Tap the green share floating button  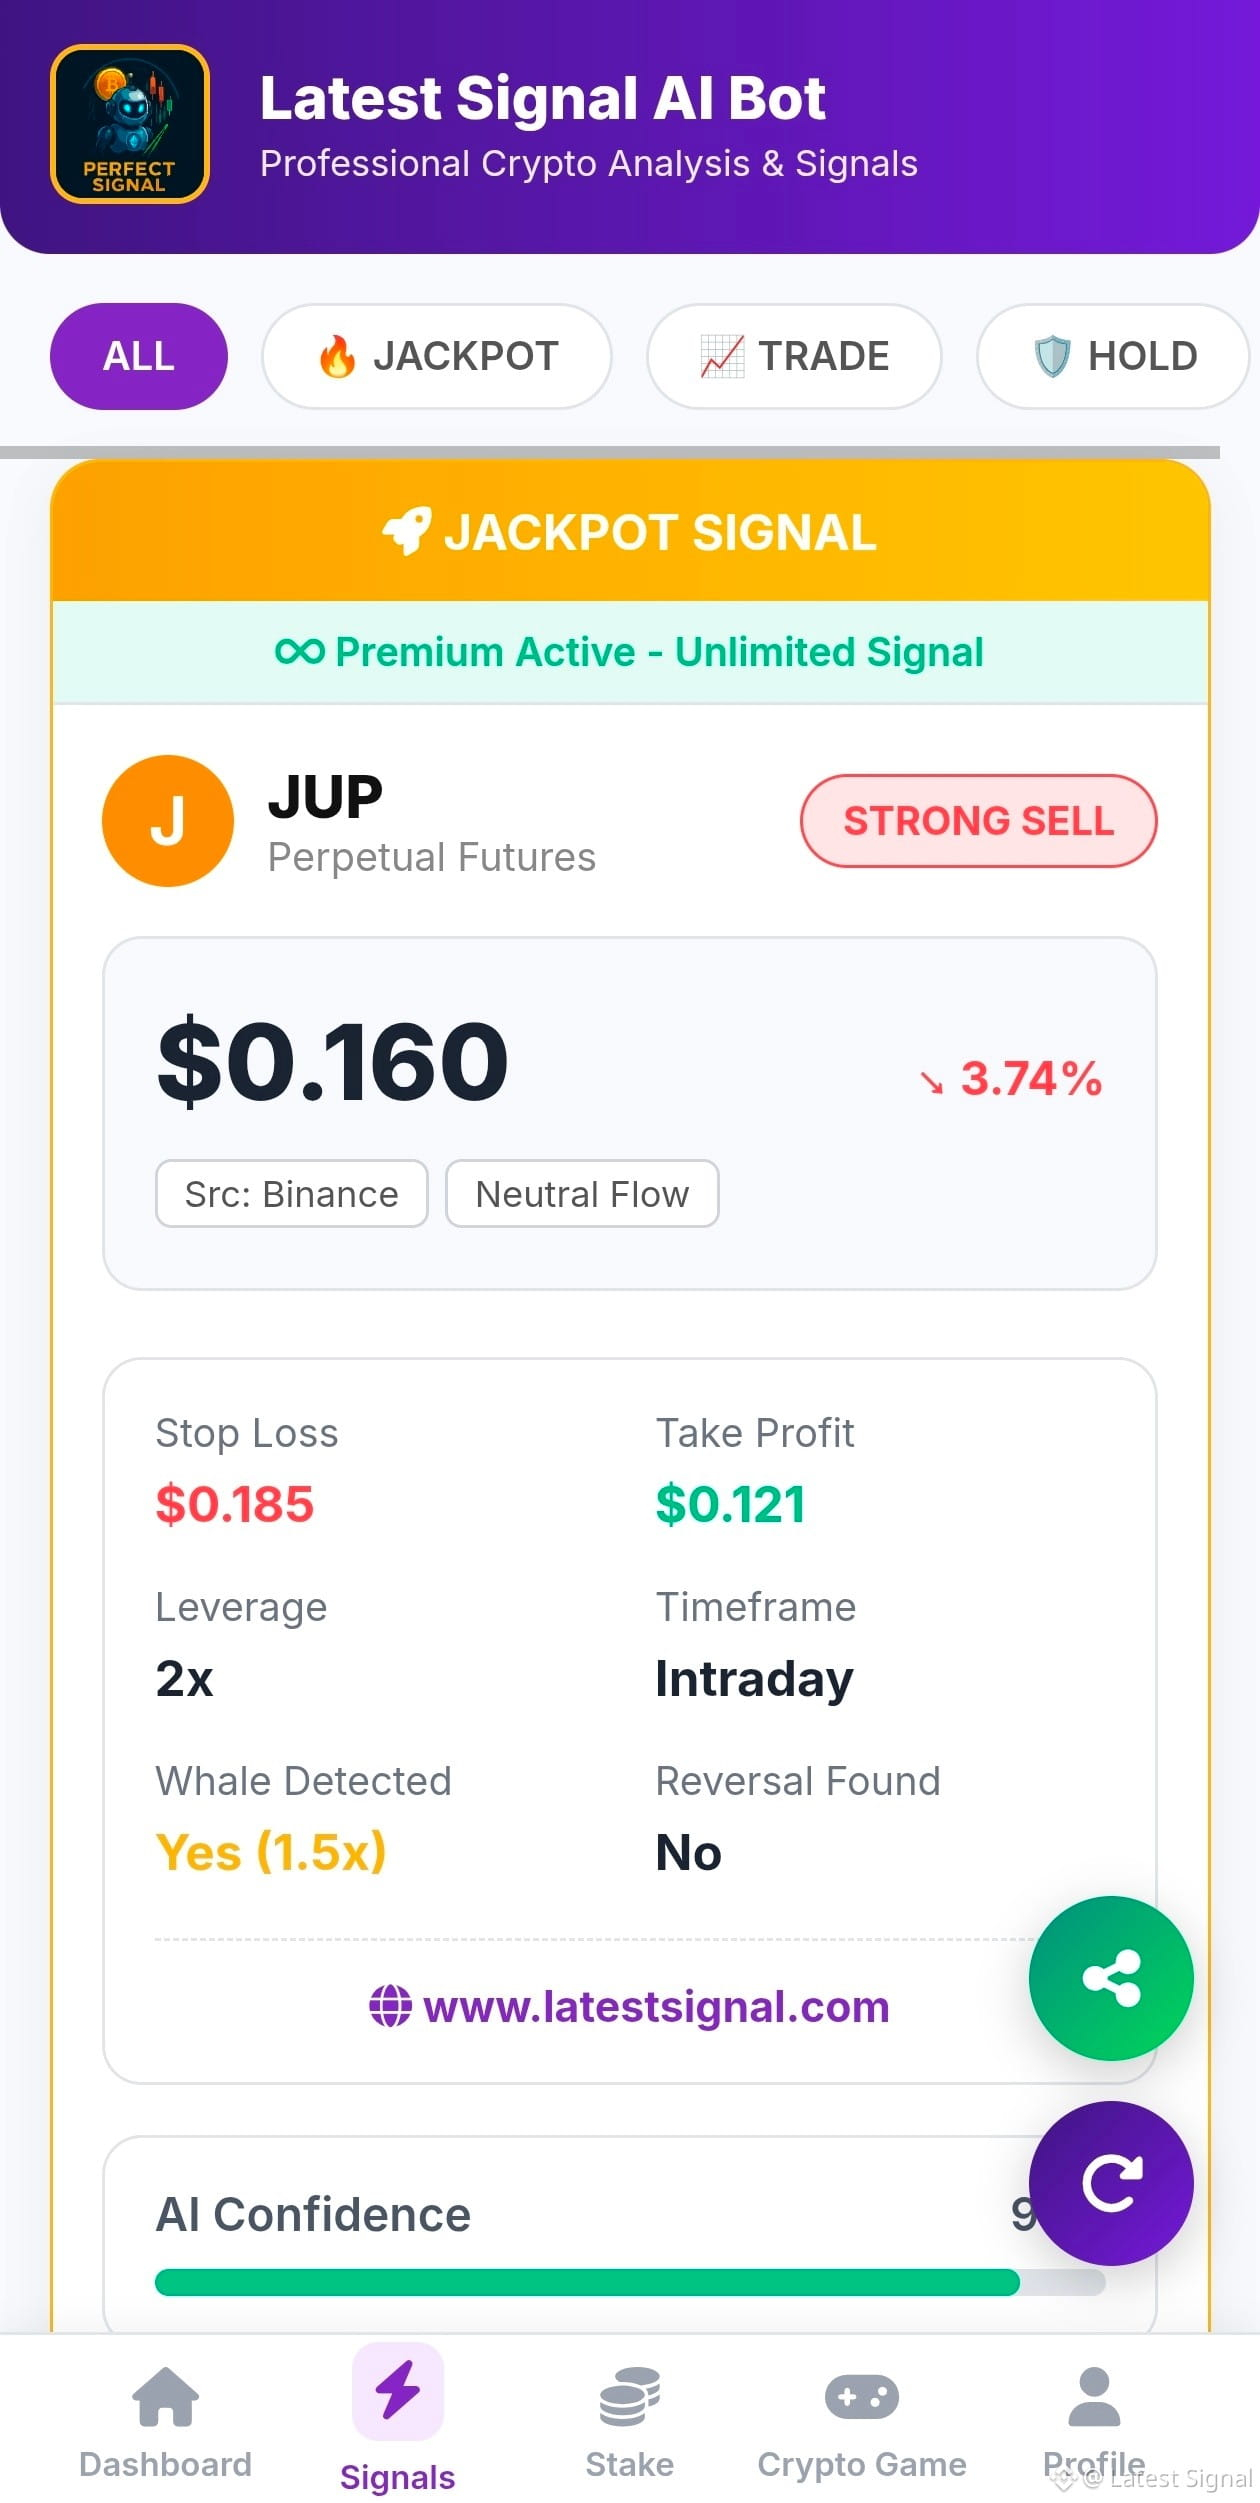tap(1111, 1977)
